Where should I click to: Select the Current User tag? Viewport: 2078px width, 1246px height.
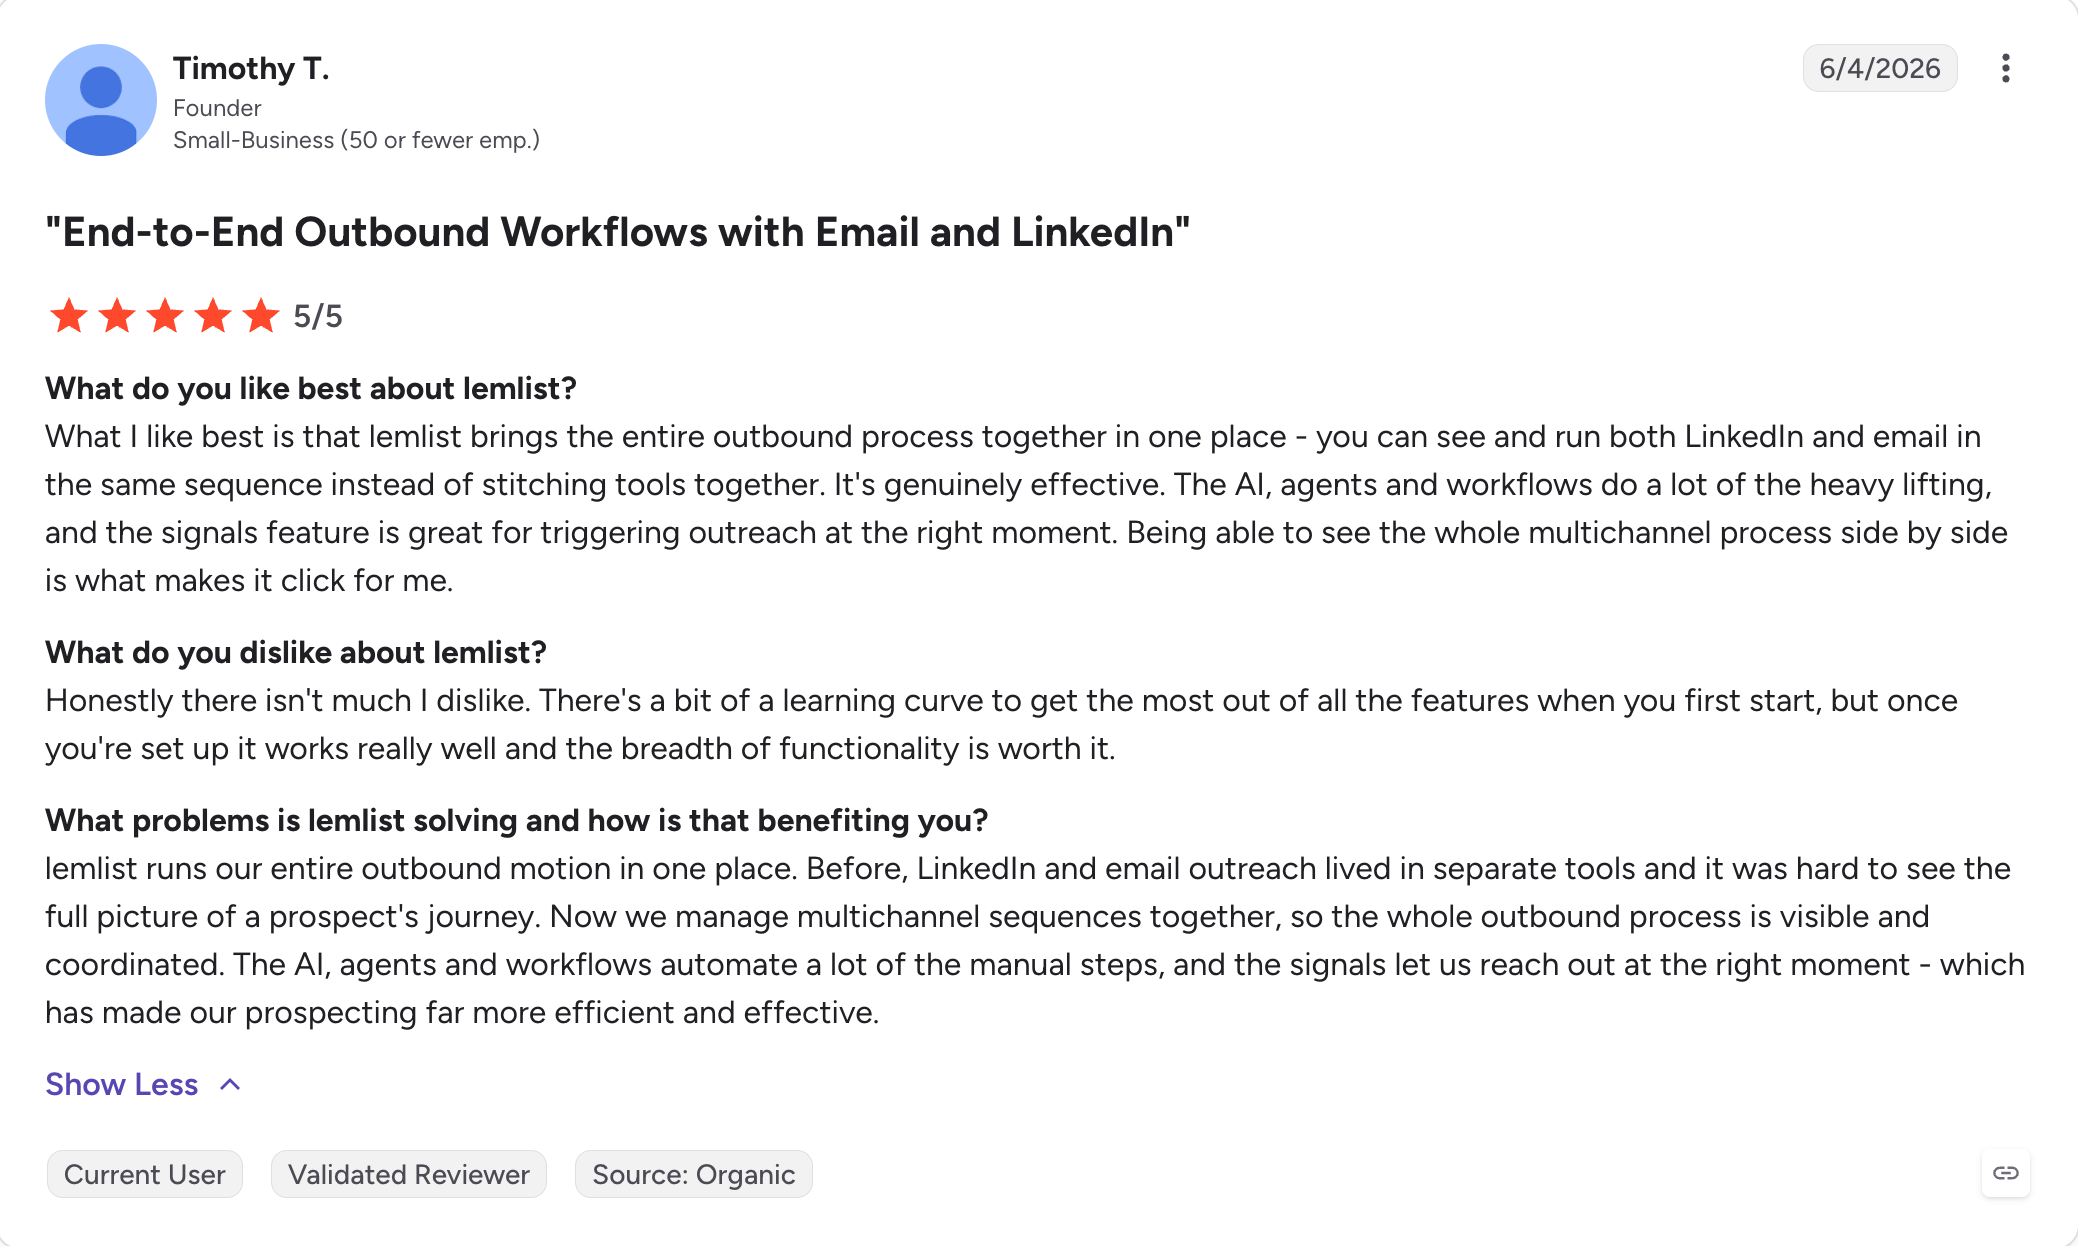pyautogui.click(x=145, y=1174)
